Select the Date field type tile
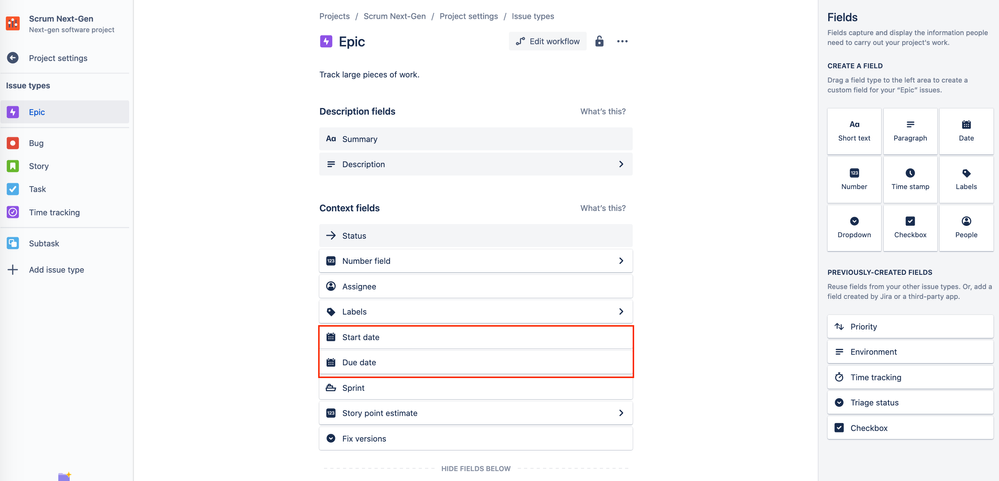 click(x=966, y=131)
